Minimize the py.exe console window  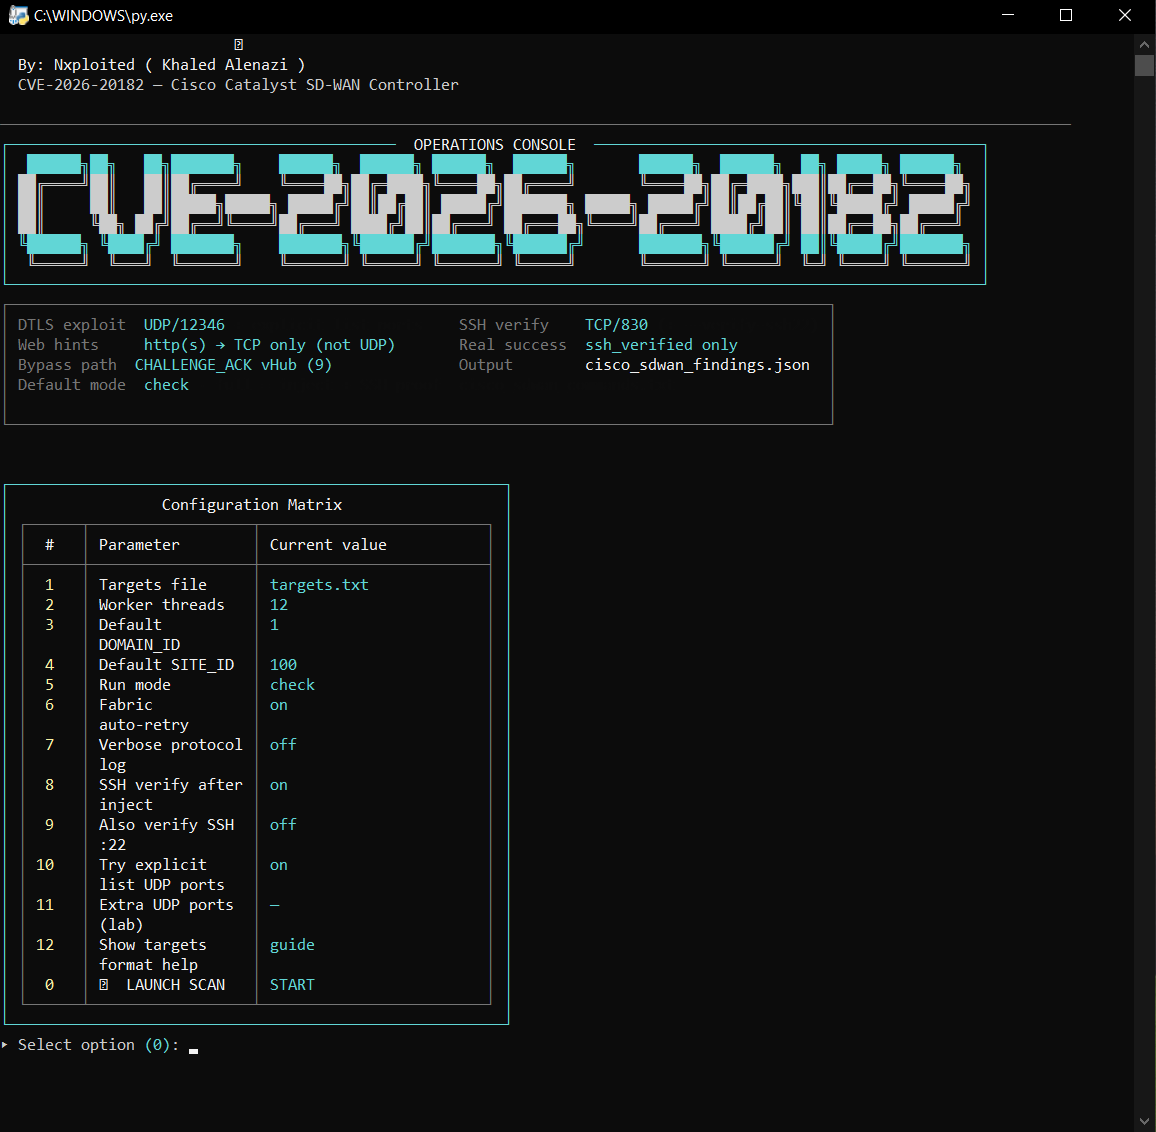(x=1008, y=15)
